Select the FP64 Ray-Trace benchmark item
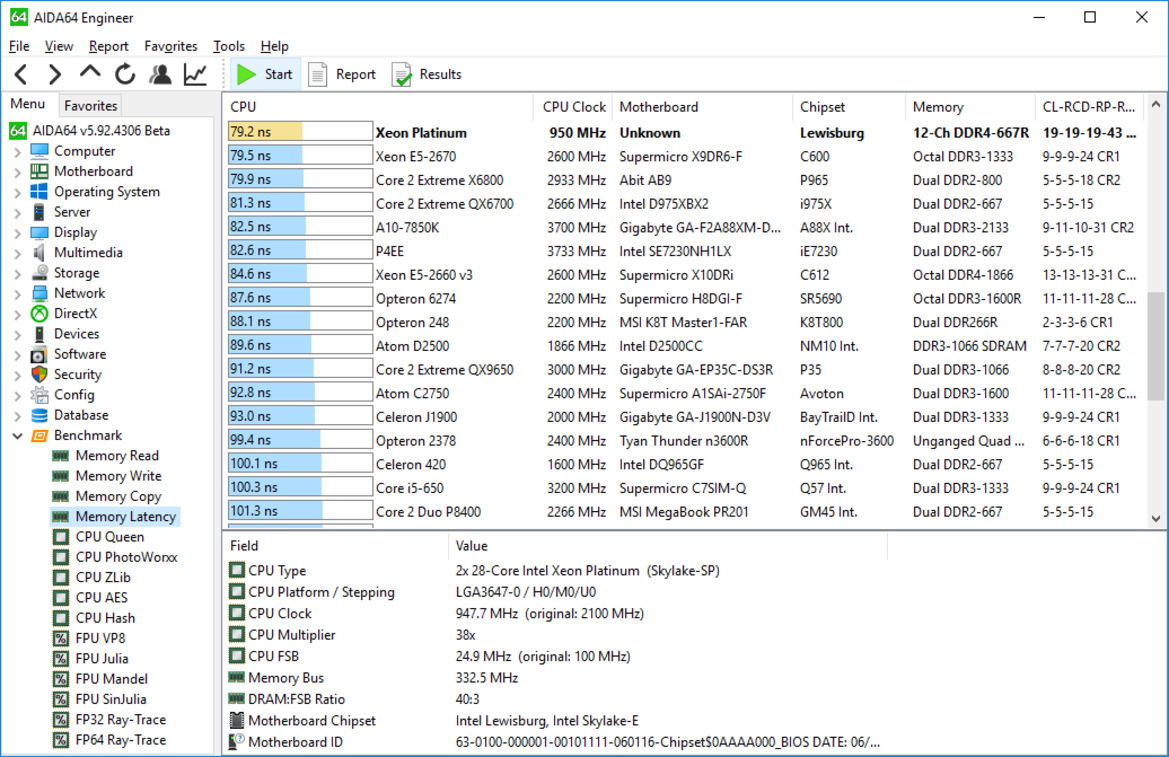The width and height of the screenshot is (1169, 757). 110,740
